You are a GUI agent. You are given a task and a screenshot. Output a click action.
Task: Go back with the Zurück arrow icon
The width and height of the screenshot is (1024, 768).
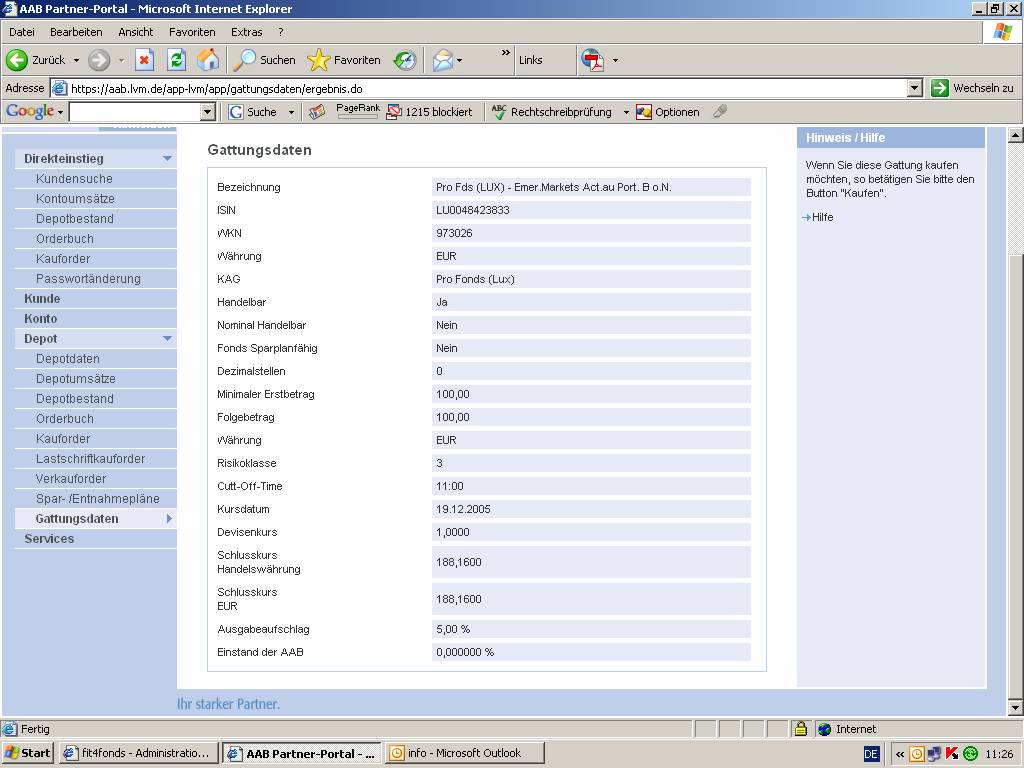click(17, 60)
